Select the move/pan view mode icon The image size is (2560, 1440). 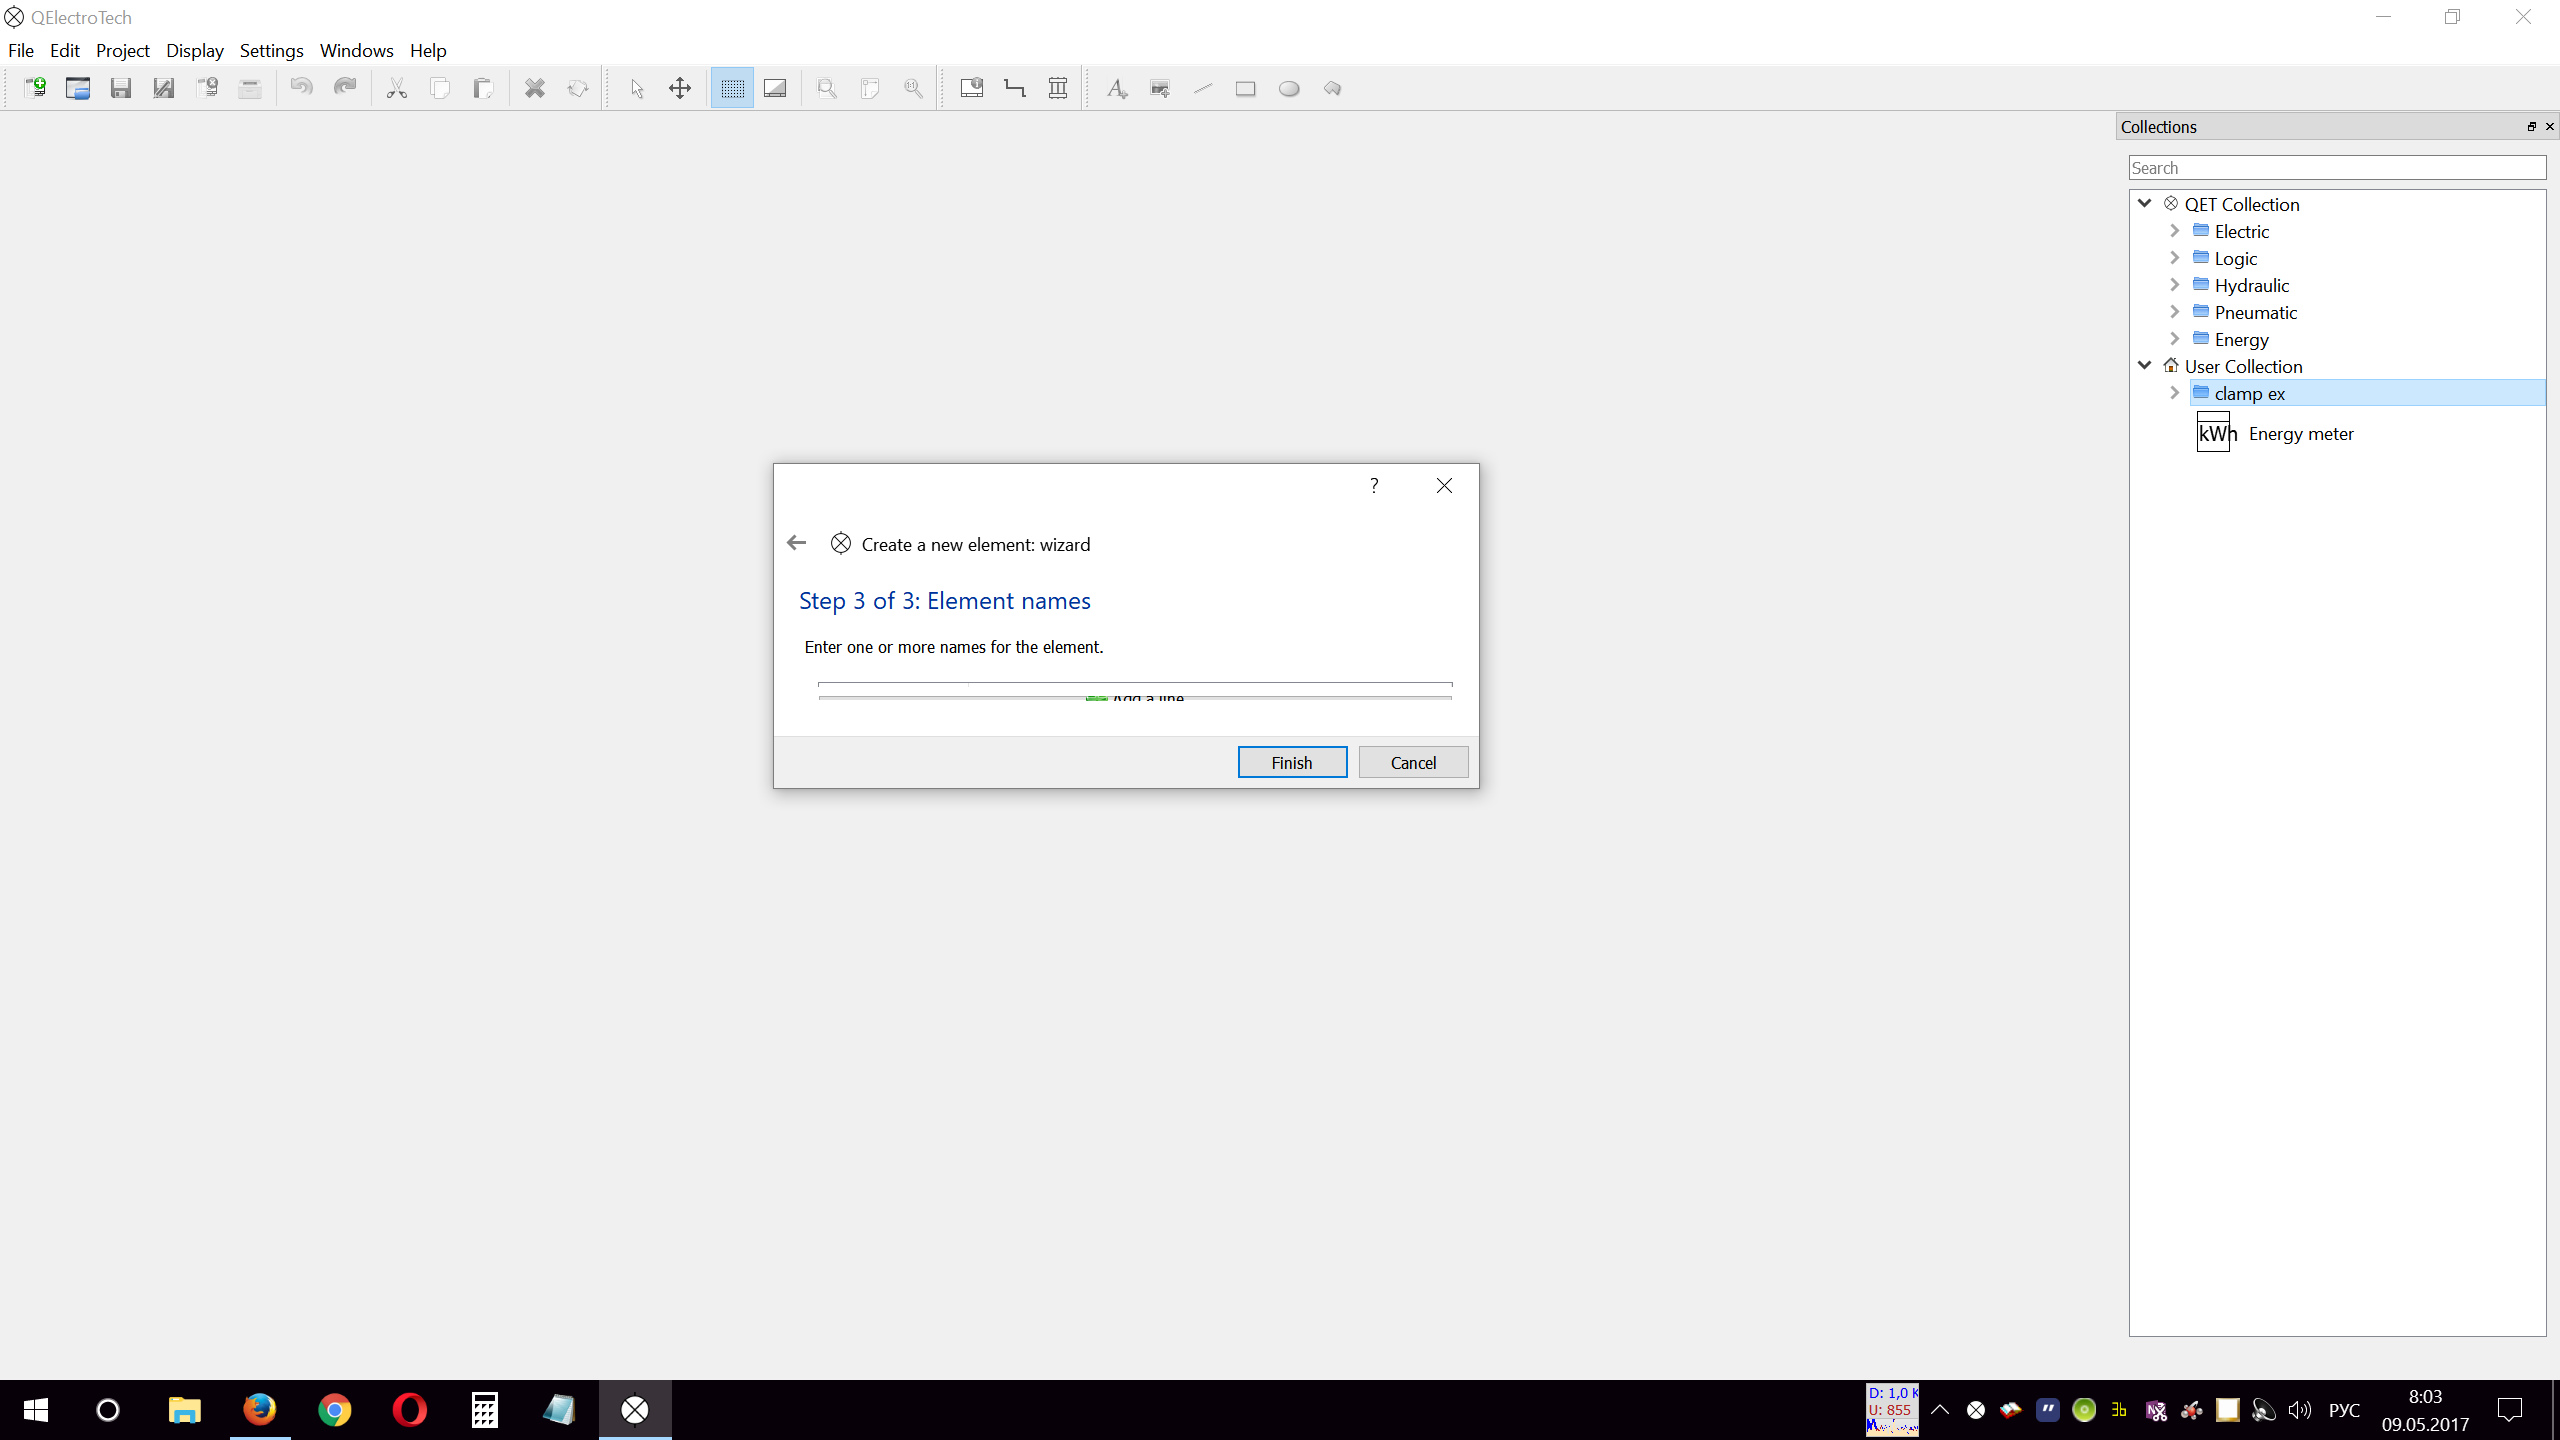click(x=680, y=88)
